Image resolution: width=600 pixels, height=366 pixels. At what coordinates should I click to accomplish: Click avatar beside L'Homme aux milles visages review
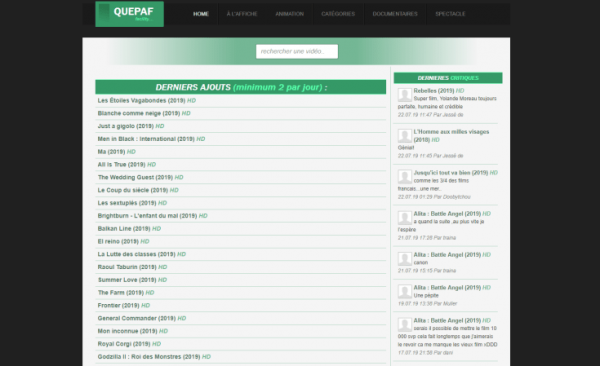(404, 136)
